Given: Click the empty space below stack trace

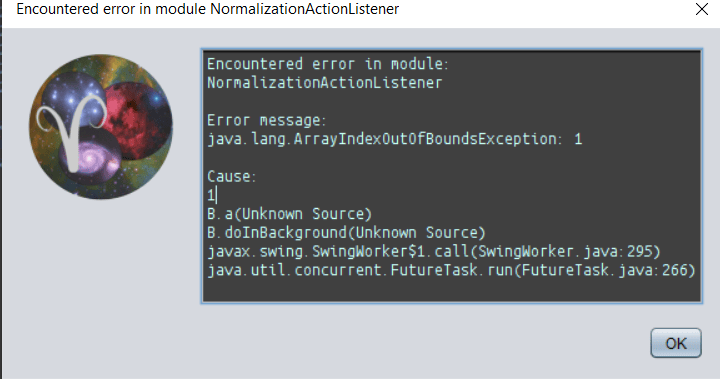Looking at the screenshot, I should point(451,289).
